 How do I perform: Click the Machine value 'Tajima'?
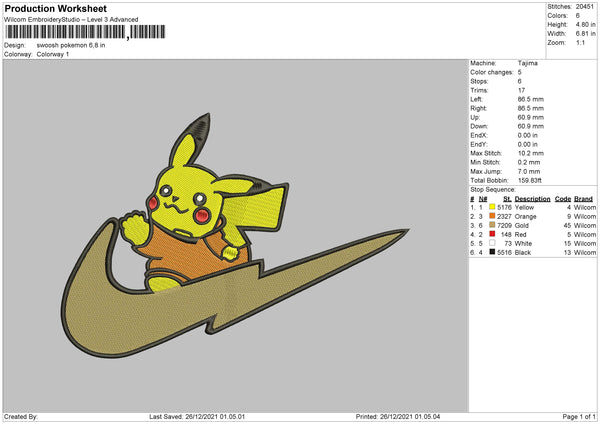tap(528, 63)
